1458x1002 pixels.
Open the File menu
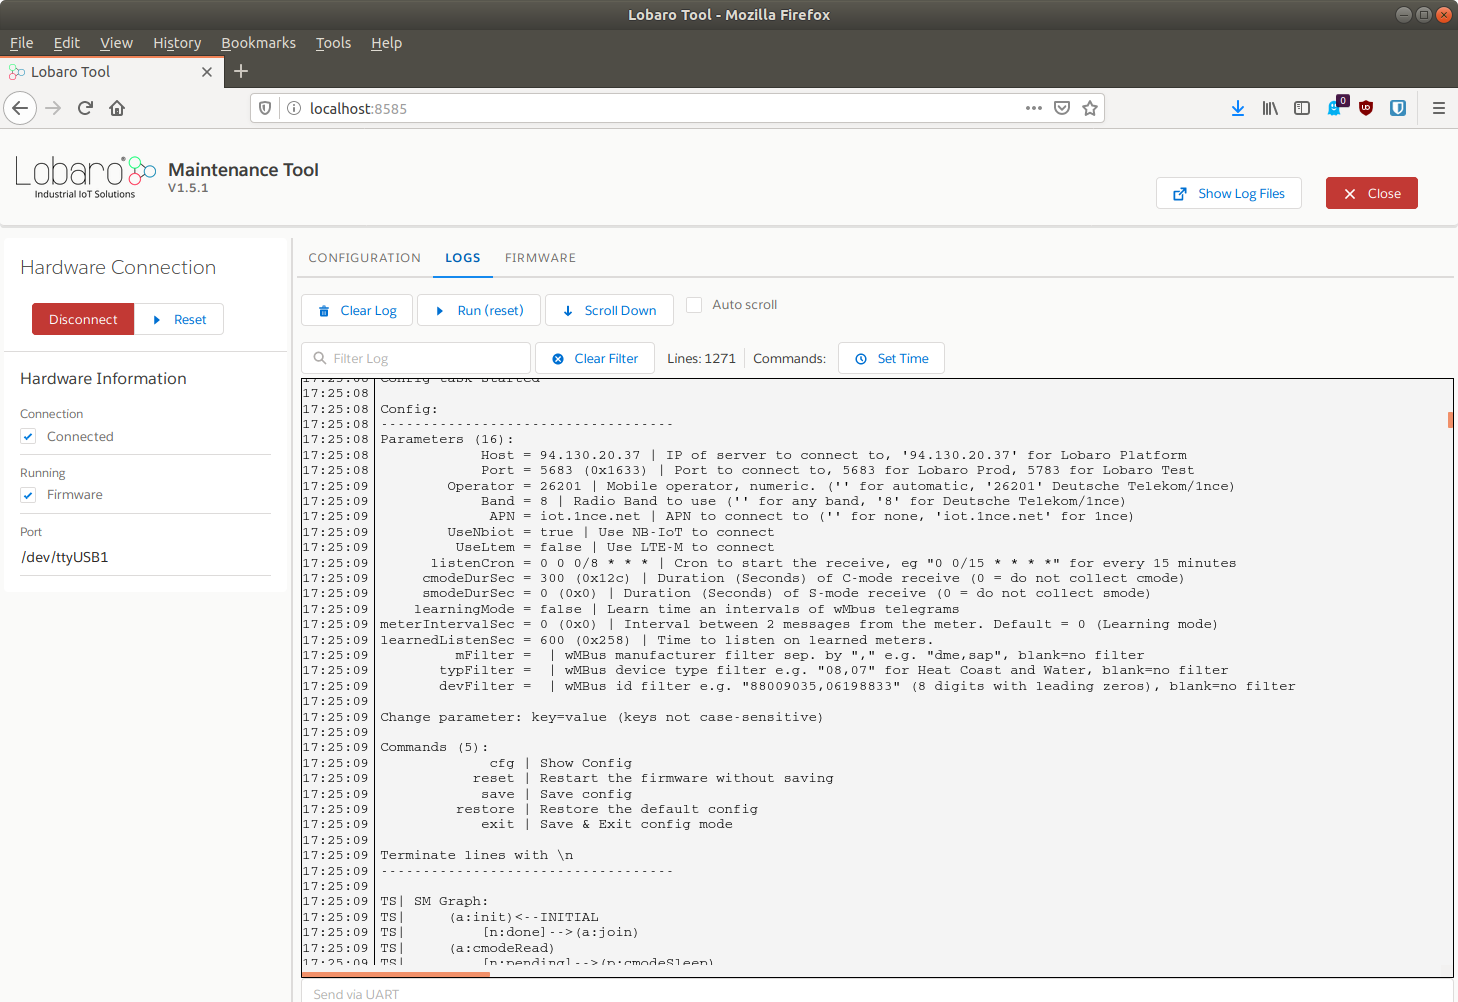(22, 43)
